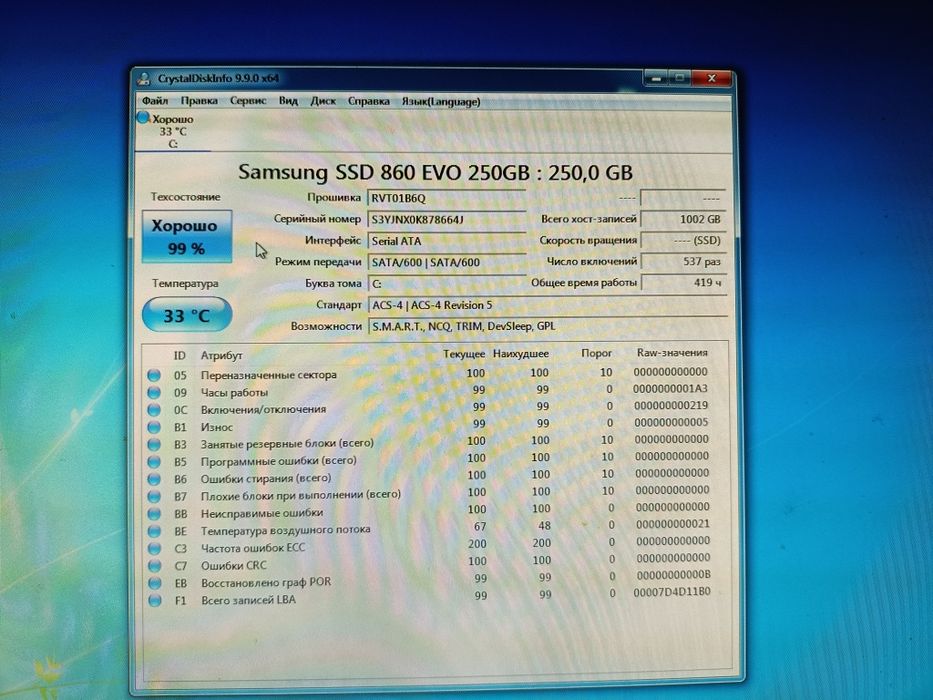Open the Диск menu
Viewport: 933px width, 700px height.
point(323,101)
